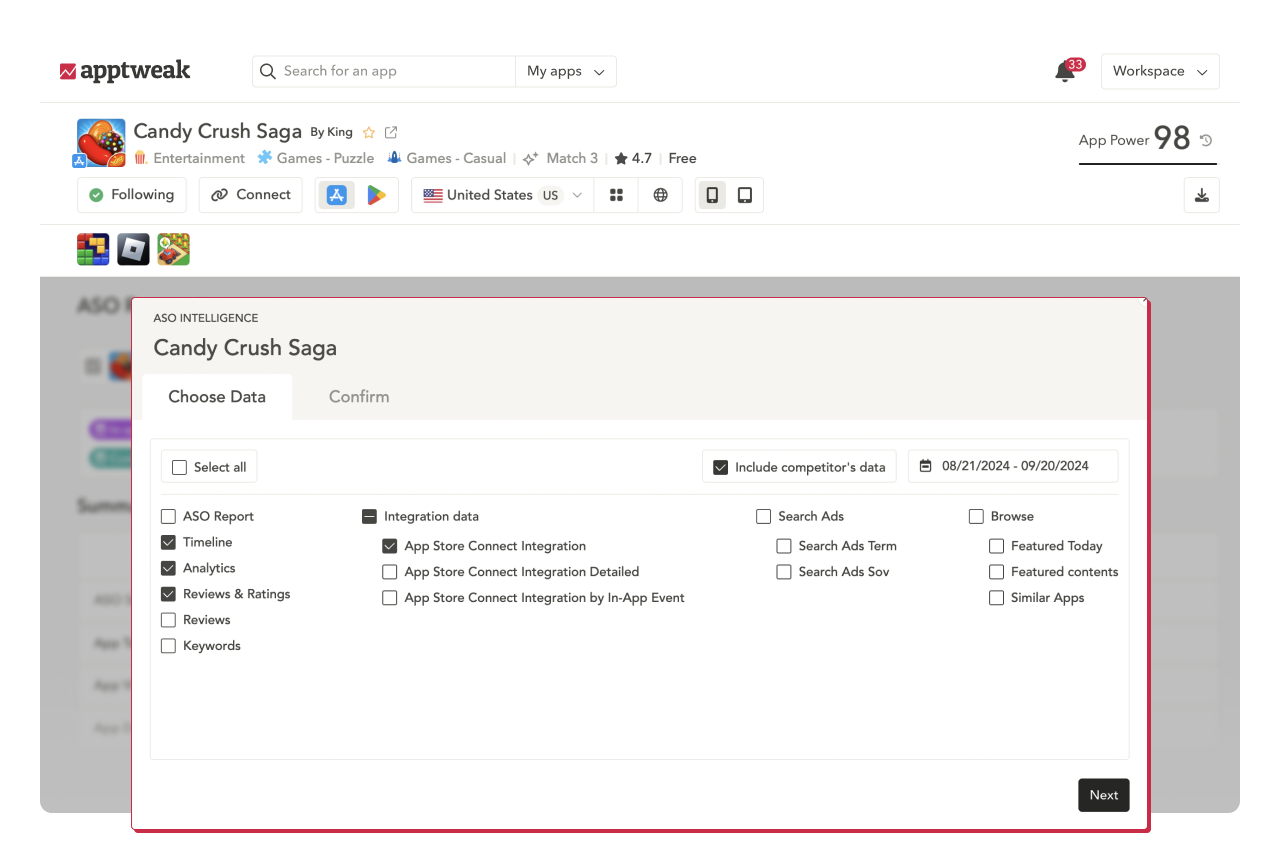Image resolution: width=1280 pixels, height=853 pixels.
Task: Open the Roblox competitor app icon
Action: [133, 249]
